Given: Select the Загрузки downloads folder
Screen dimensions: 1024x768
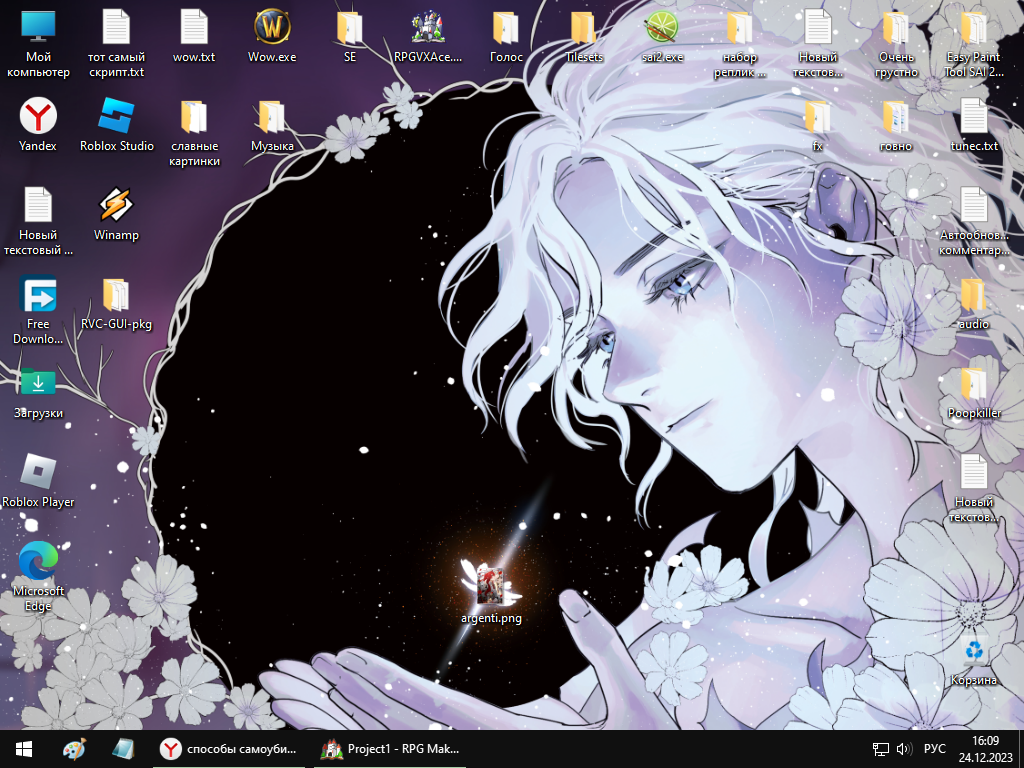Looking at the screenshot, I should 38,392.
